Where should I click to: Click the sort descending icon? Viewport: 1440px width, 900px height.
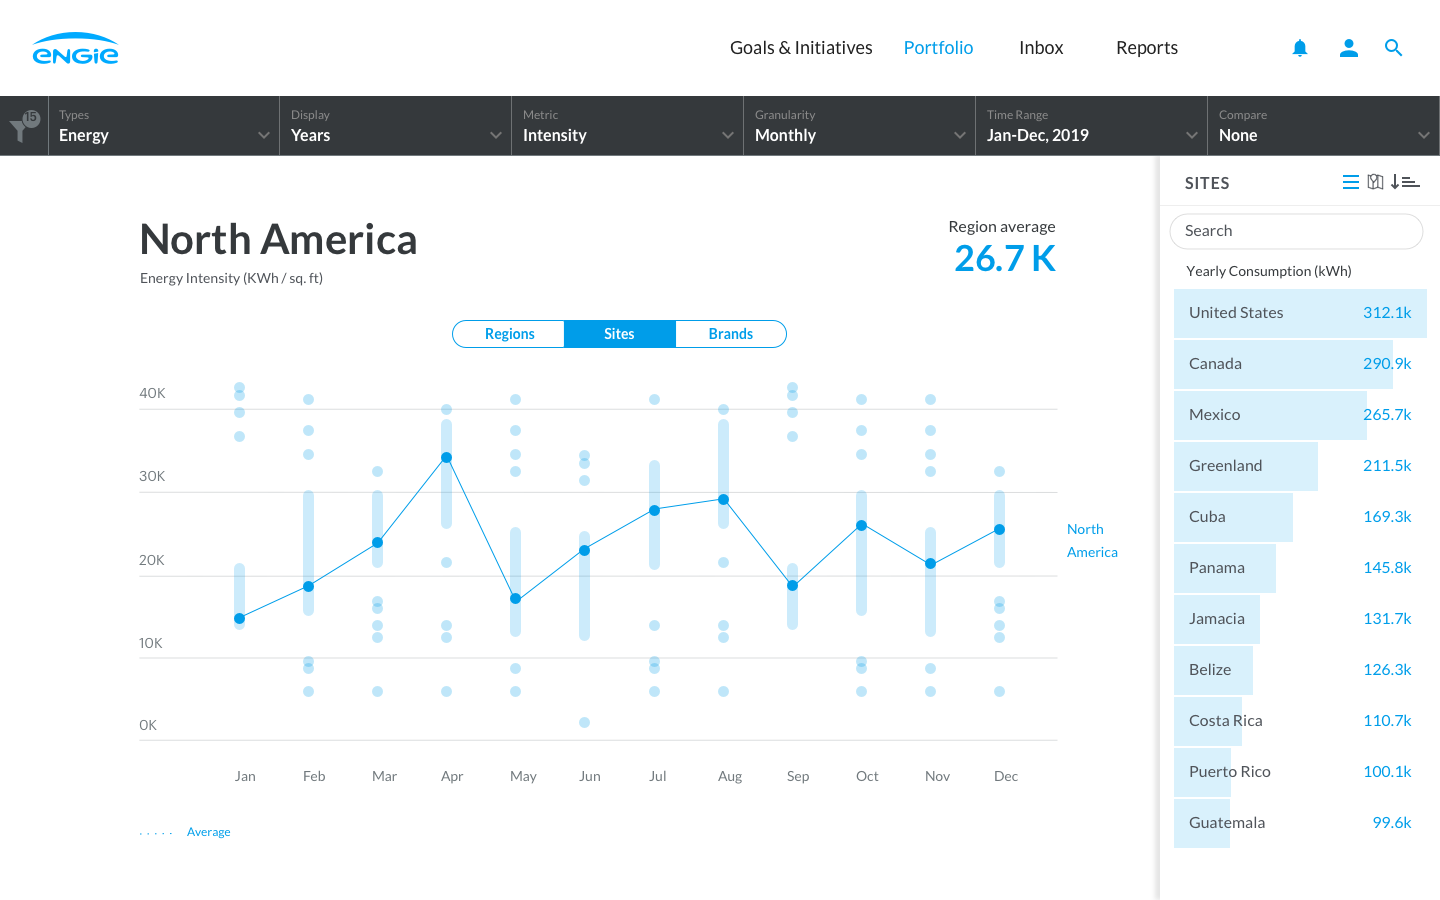pos(1405,182)
